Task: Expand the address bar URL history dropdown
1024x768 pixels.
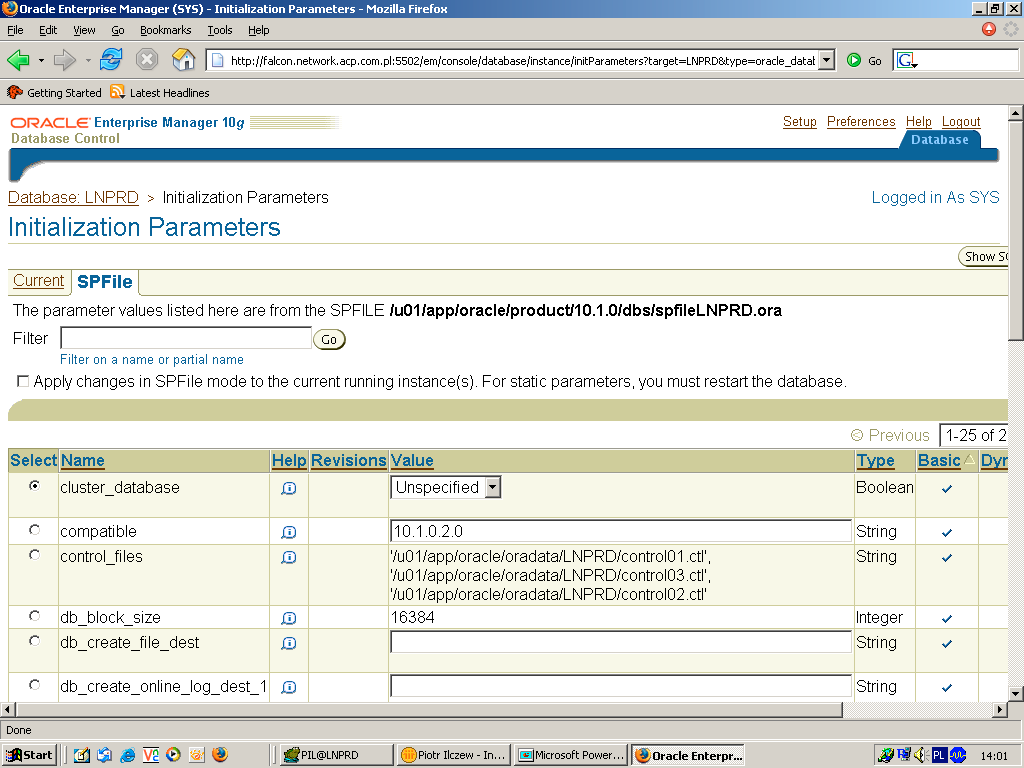Action: [x=827, y=60]
